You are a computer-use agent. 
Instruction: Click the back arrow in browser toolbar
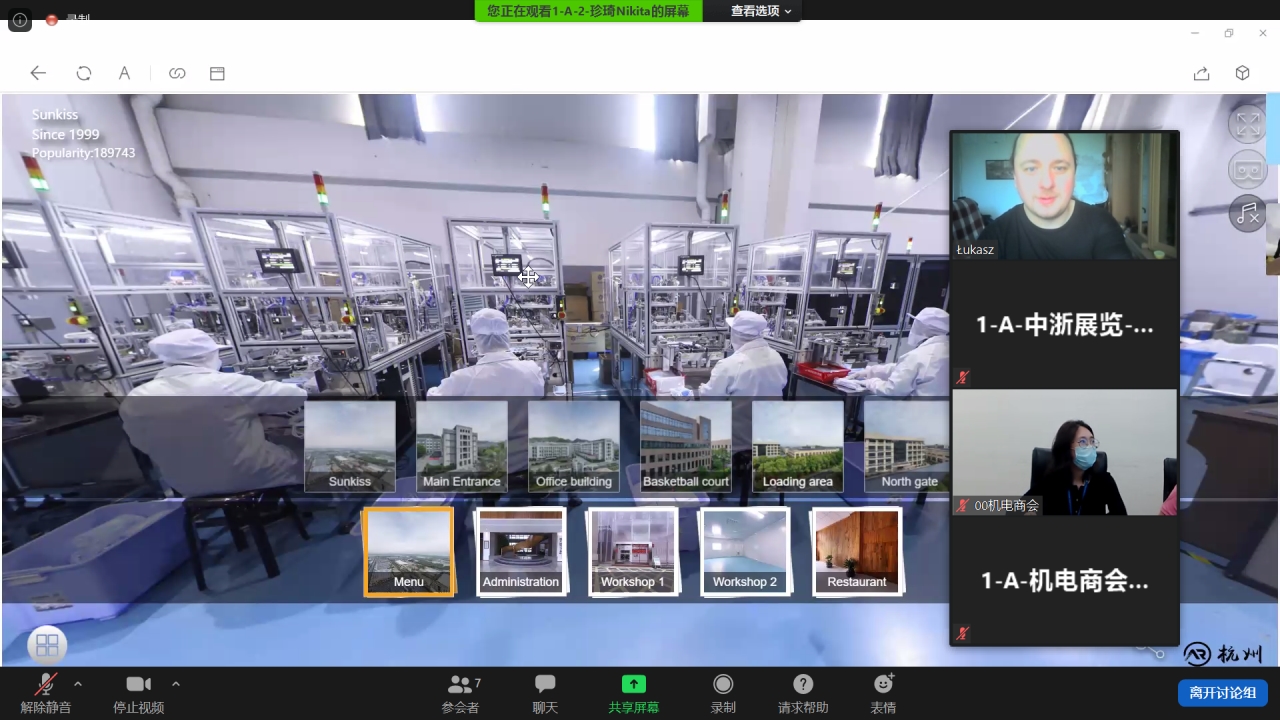coord(38,73)
